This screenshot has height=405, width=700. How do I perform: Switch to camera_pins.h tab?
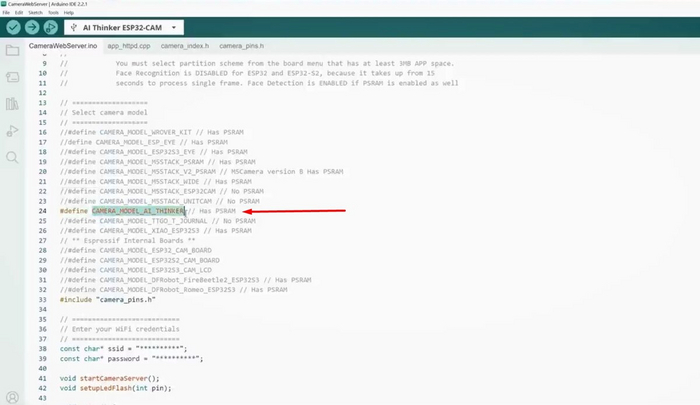point(242,46)
